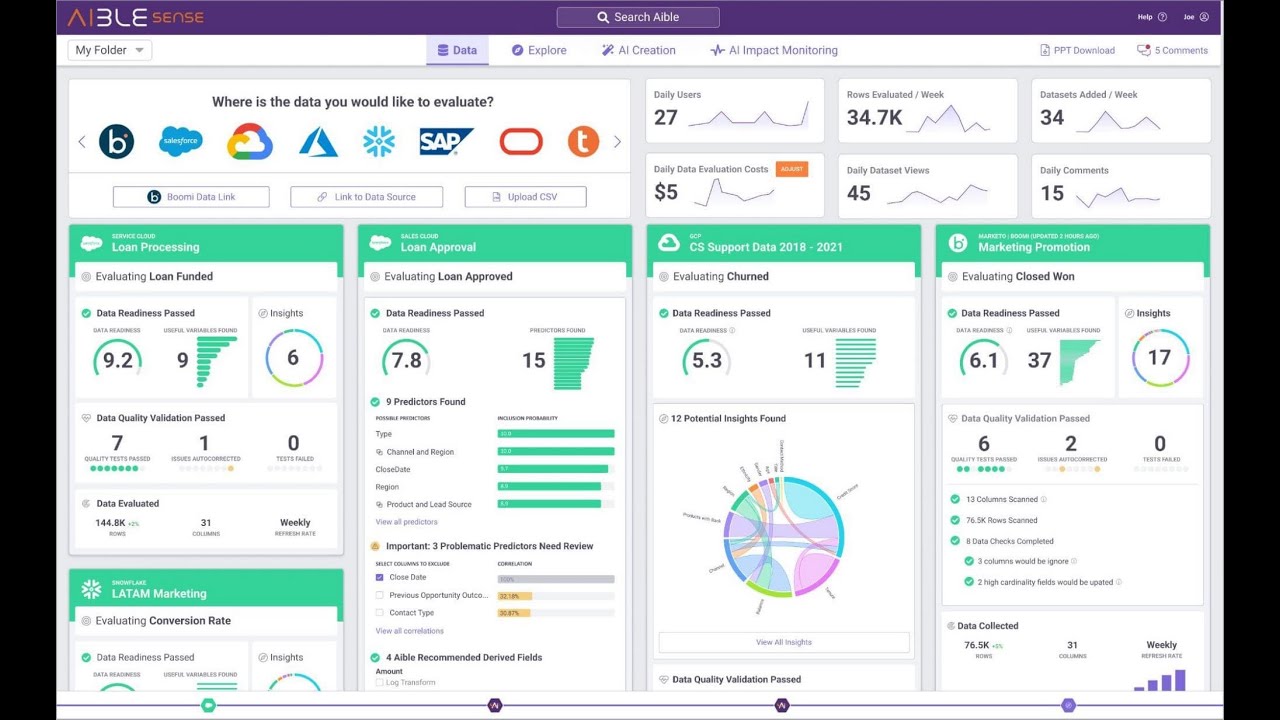Click the Type predictor probability bar
The image size is (1280, 720).
(x=556, y=434)
